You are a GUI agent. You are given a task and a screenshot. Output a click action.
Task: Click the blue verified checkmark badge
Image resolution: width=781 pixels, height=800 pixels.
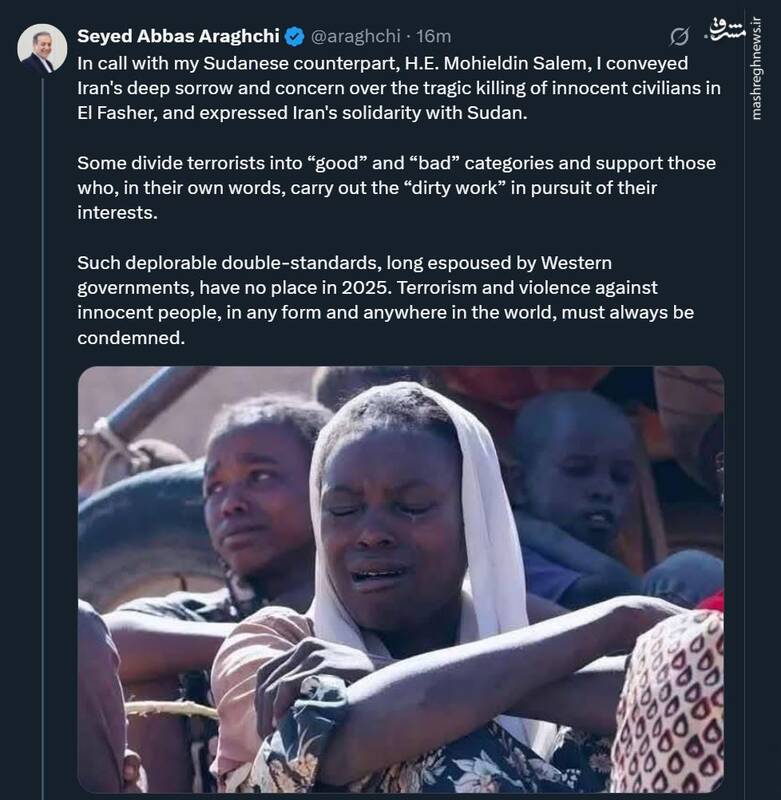pos(294,37)
